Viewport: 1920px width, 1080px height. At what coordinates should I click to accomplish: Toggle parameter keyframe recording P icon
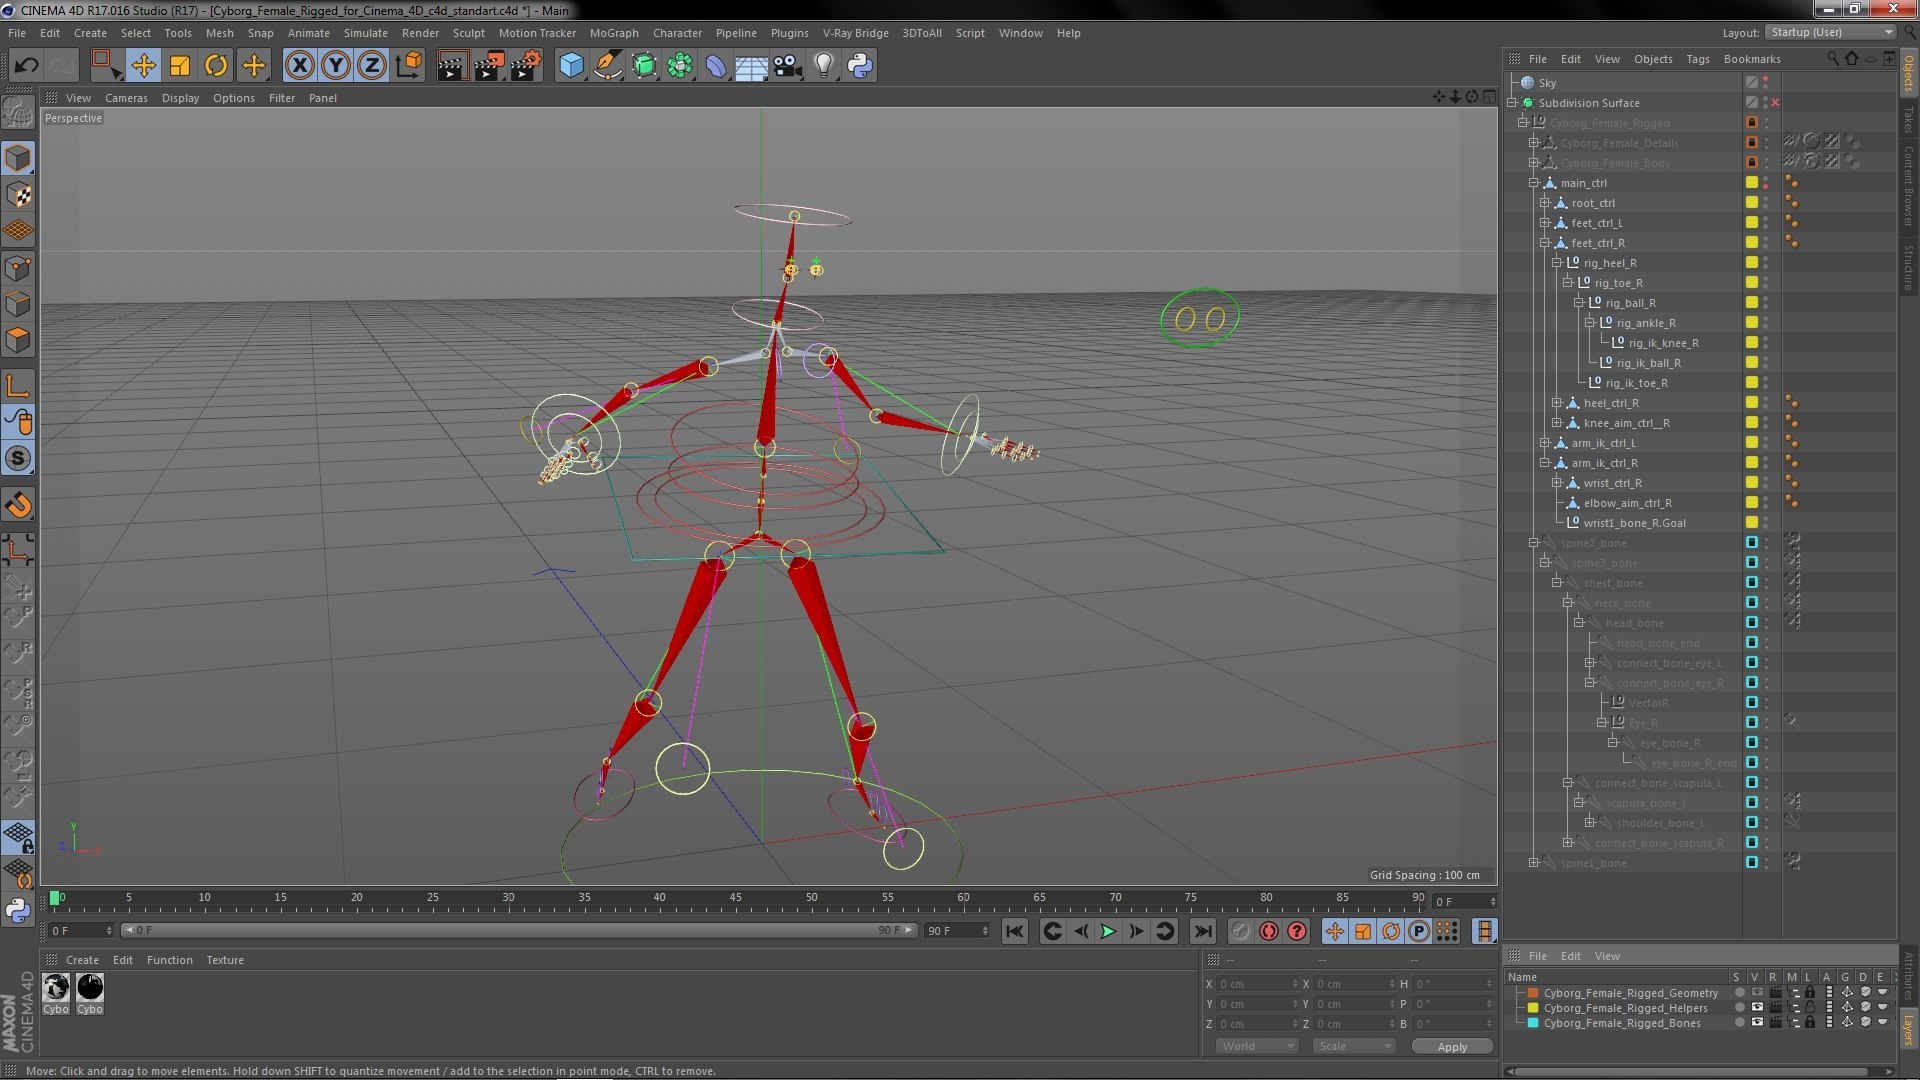coord(1419,931)
